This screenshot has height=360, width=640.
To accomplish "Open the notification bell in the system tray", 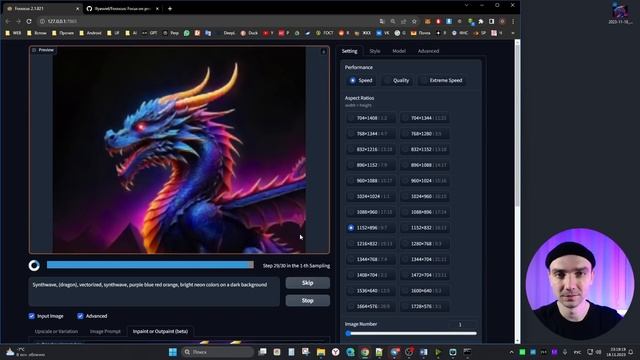I will [x=631, y=352].
